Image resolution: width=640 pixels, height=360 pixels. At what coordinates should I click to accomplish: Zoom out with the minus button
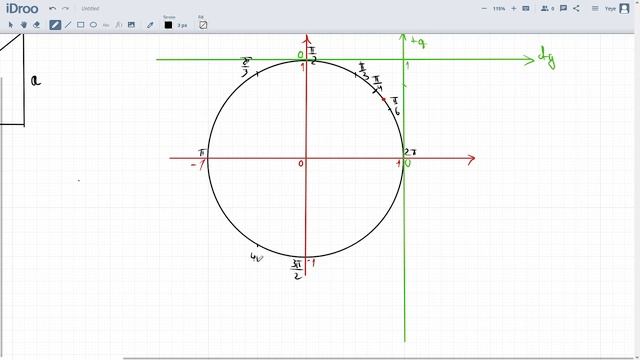pyautogui.click(x=484, y=9)
